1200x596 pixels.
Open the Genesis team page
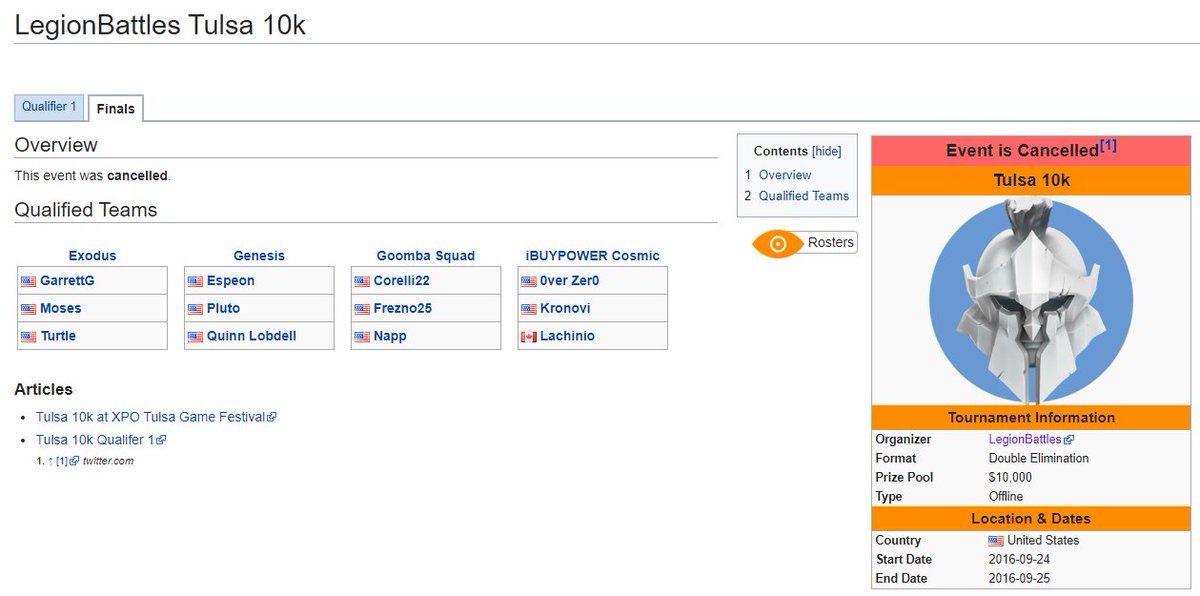click(x=259, y=256)
